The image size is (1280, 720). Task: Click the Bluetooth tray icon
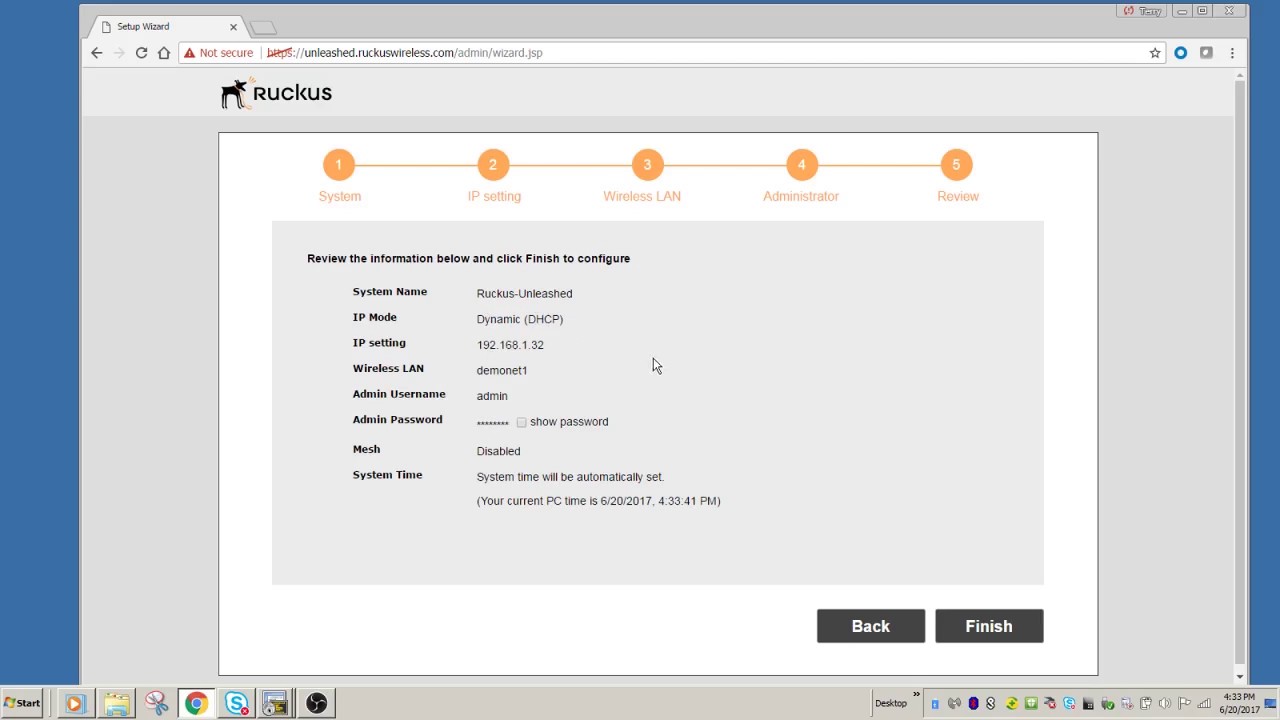click(x=973, y=703)
